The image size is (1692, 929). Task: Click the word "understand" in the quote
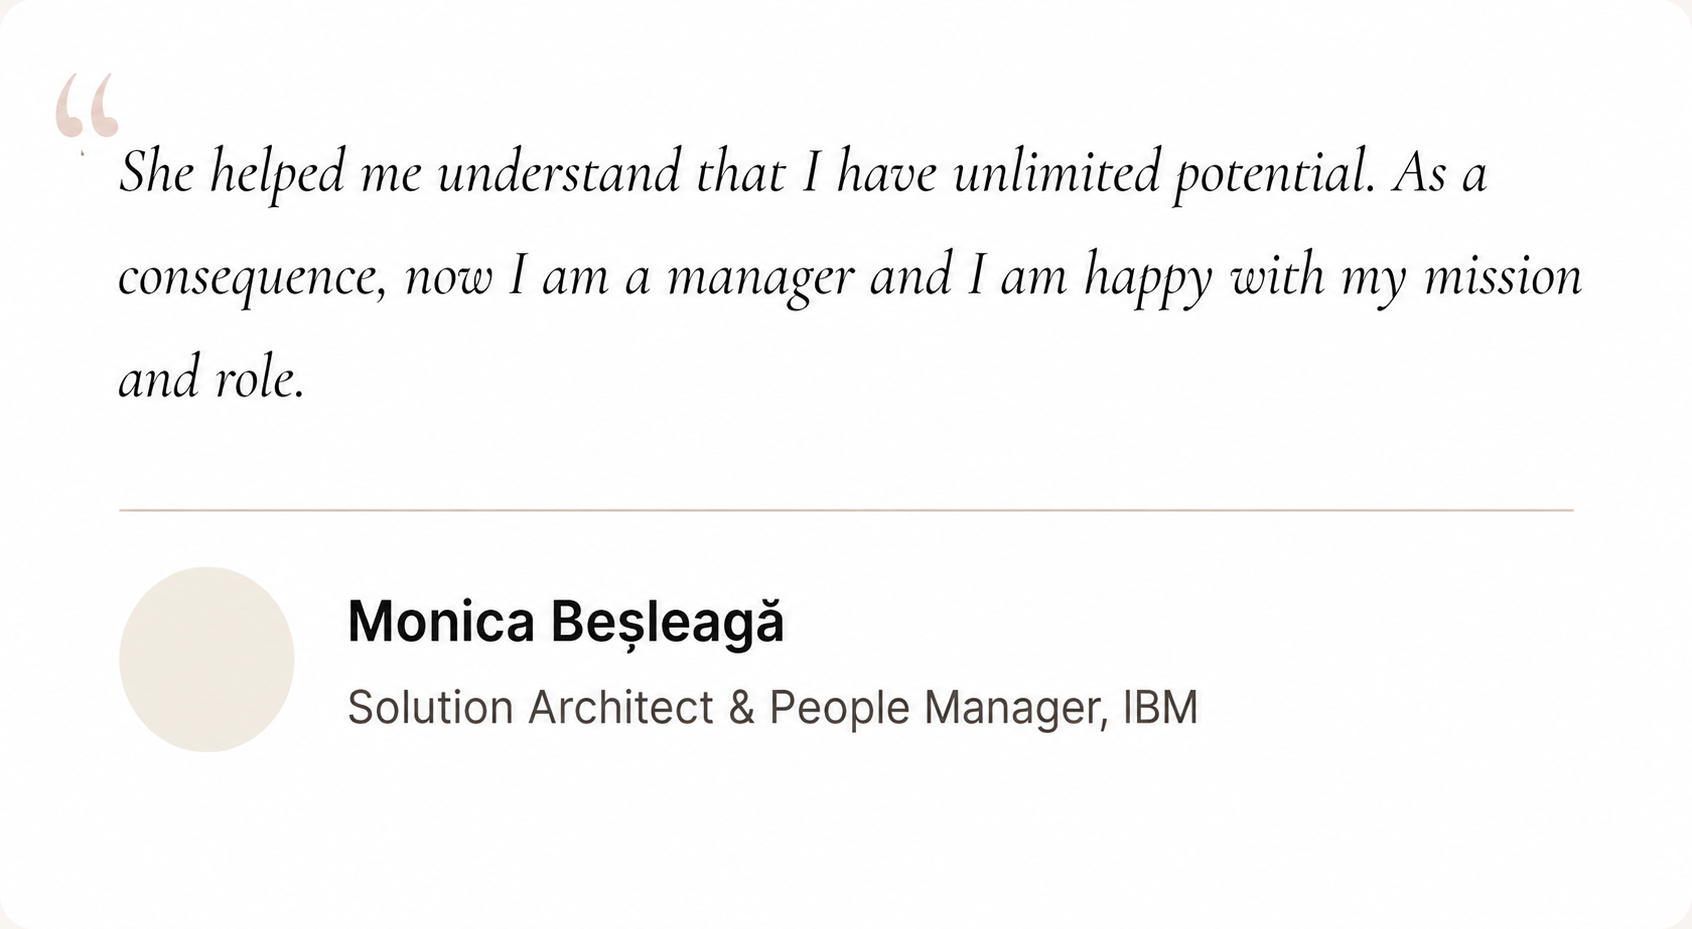[x=559, y=172]
